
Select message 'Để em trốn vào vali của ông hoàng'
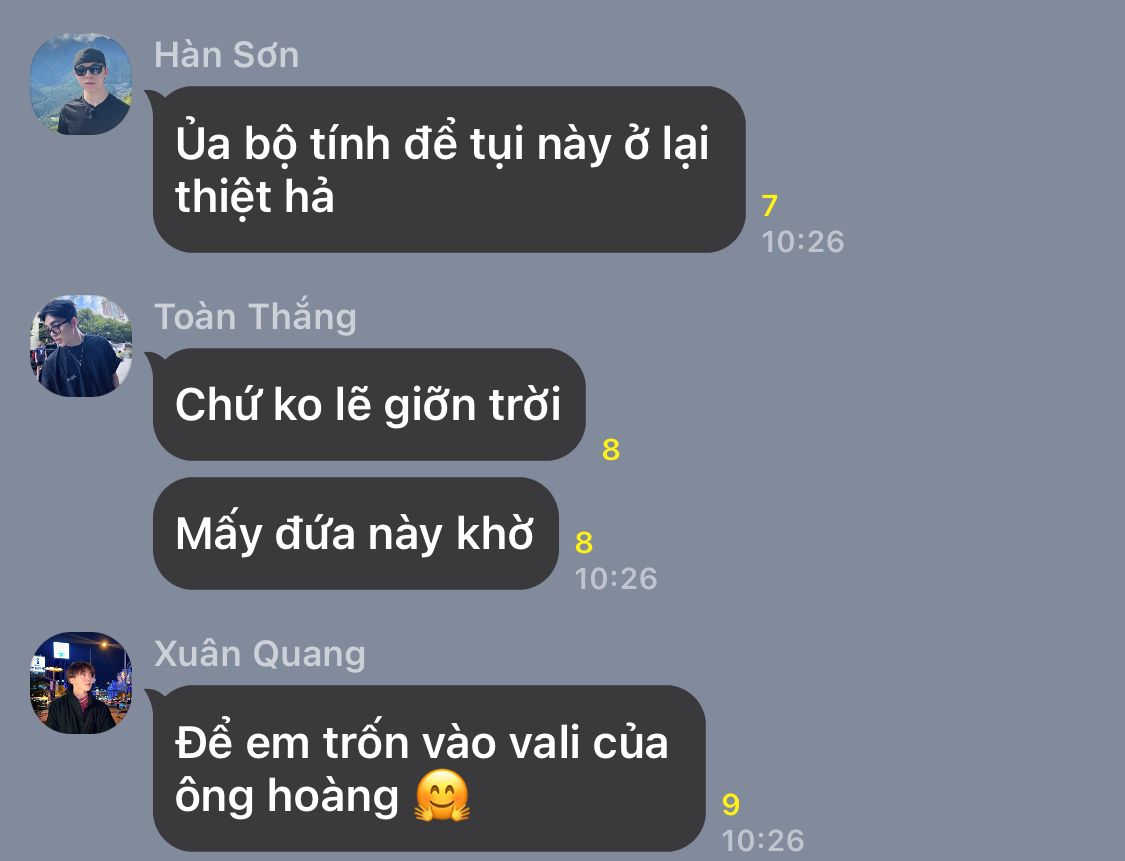[x=429, y=768]
